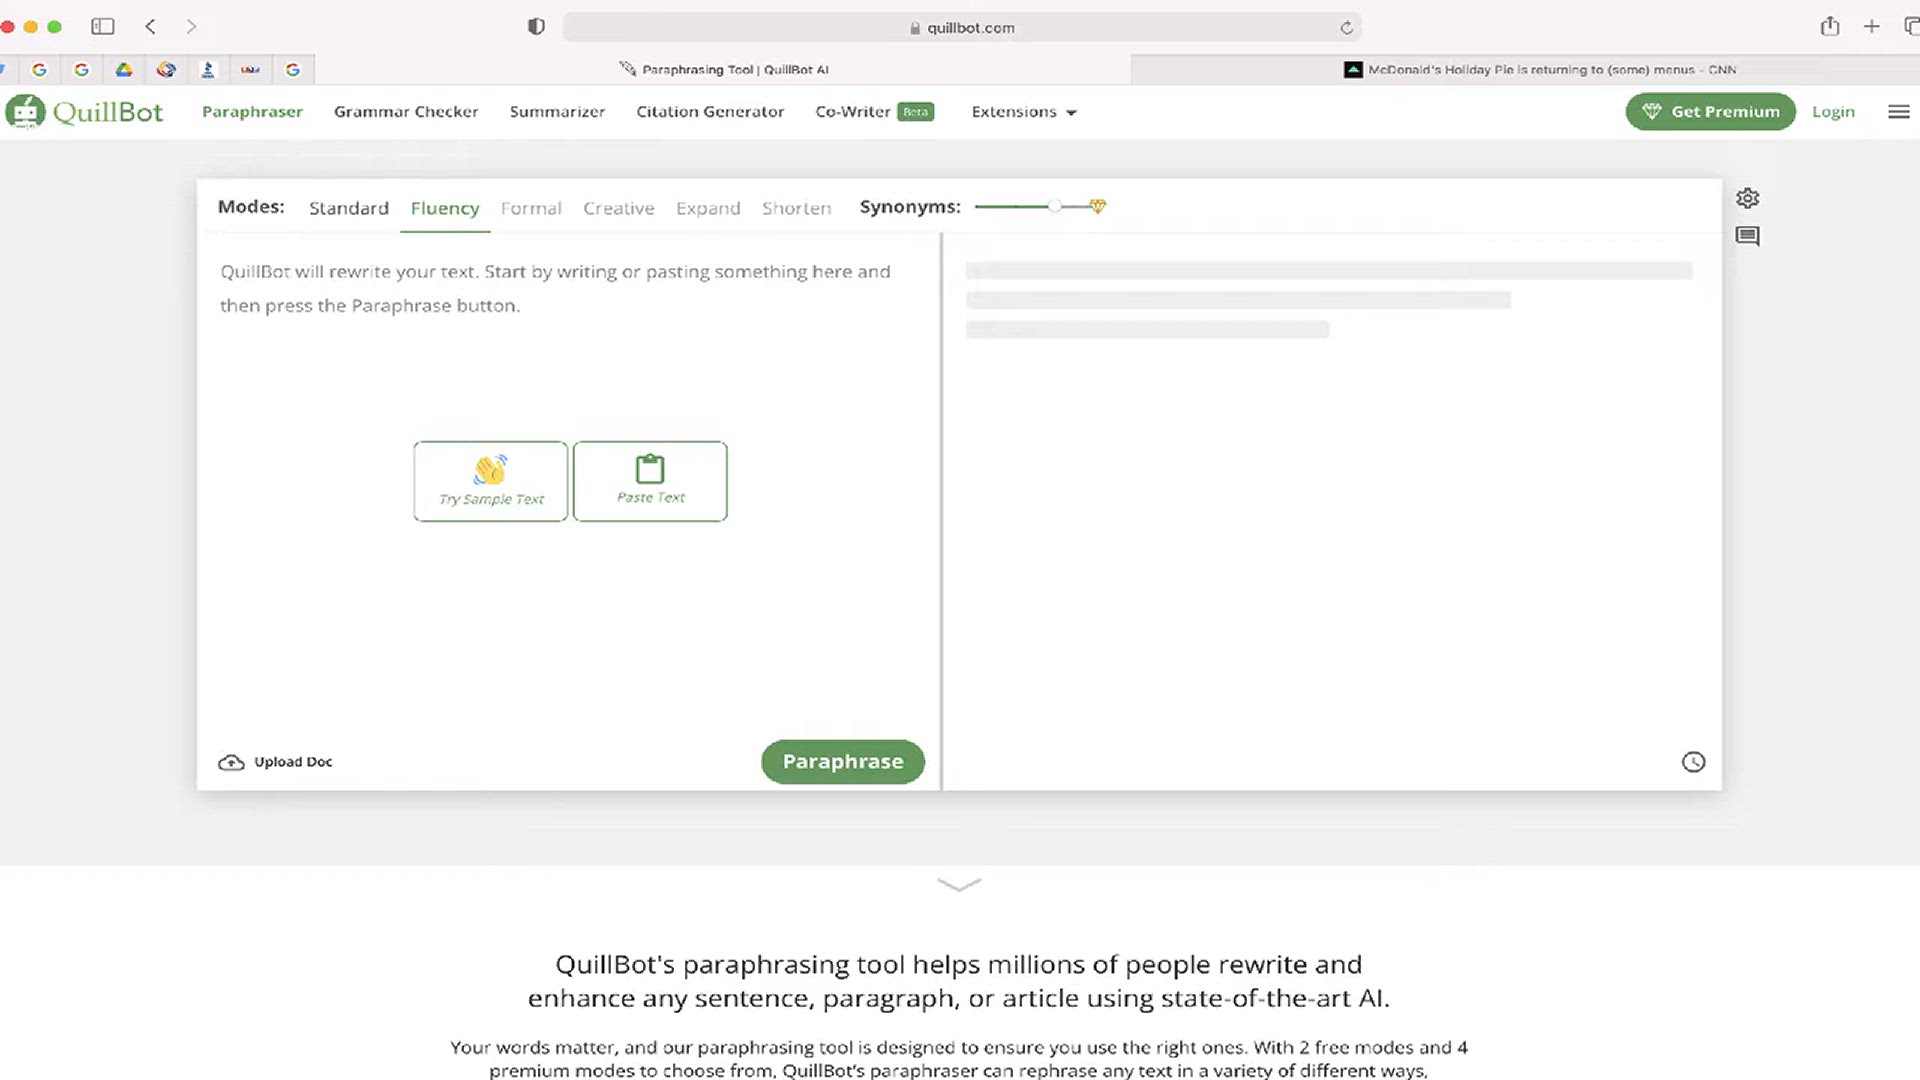Open Co-Writer Beta page
Screen dimensions: 1920x1080
(874, 112)
